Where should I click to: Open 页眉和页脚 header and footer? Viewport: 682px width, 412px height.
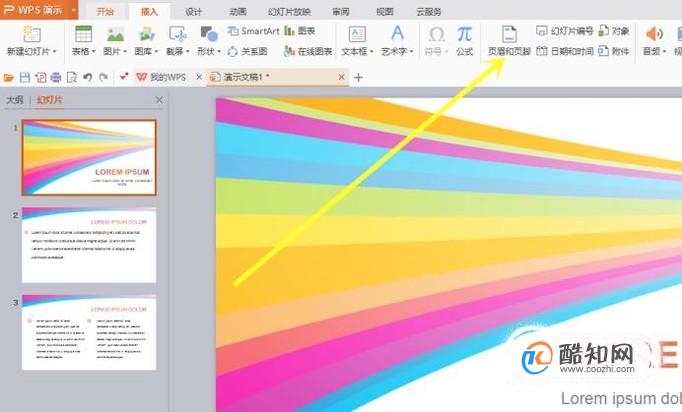click(x=509, y=40)
